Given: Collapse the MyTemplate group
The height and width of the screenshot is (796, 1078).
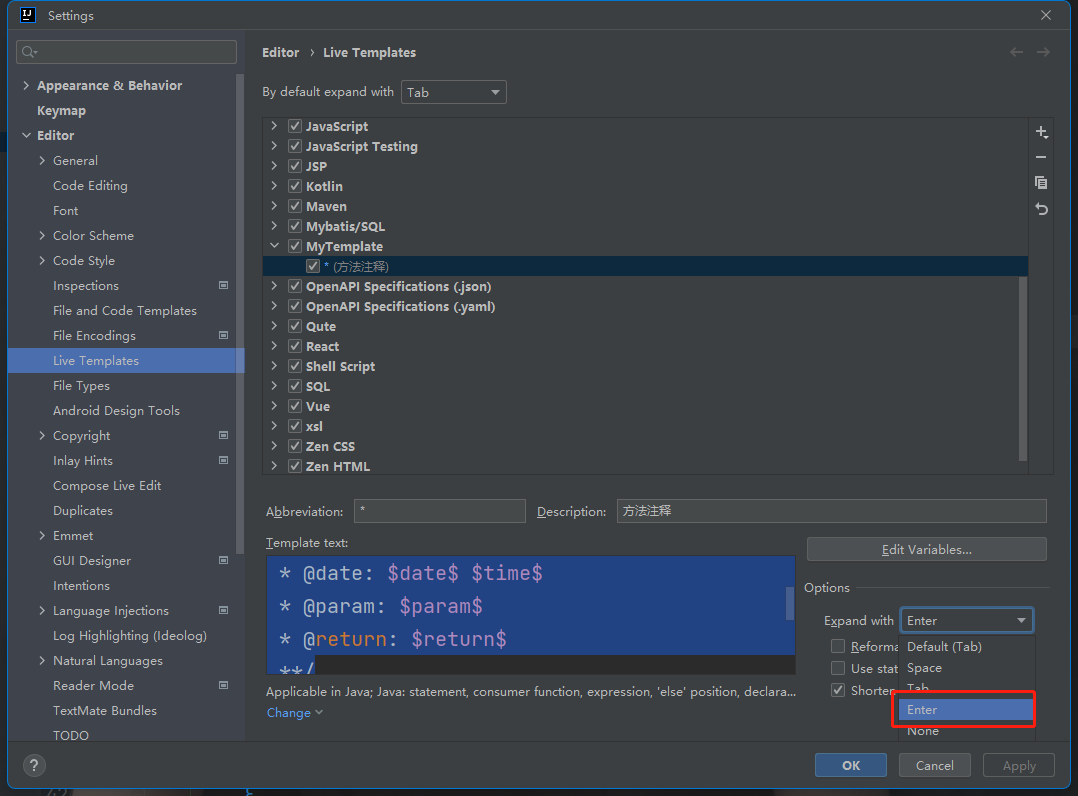Looking at the screenshot, I should pyautogui.click(x=274, y=245).
